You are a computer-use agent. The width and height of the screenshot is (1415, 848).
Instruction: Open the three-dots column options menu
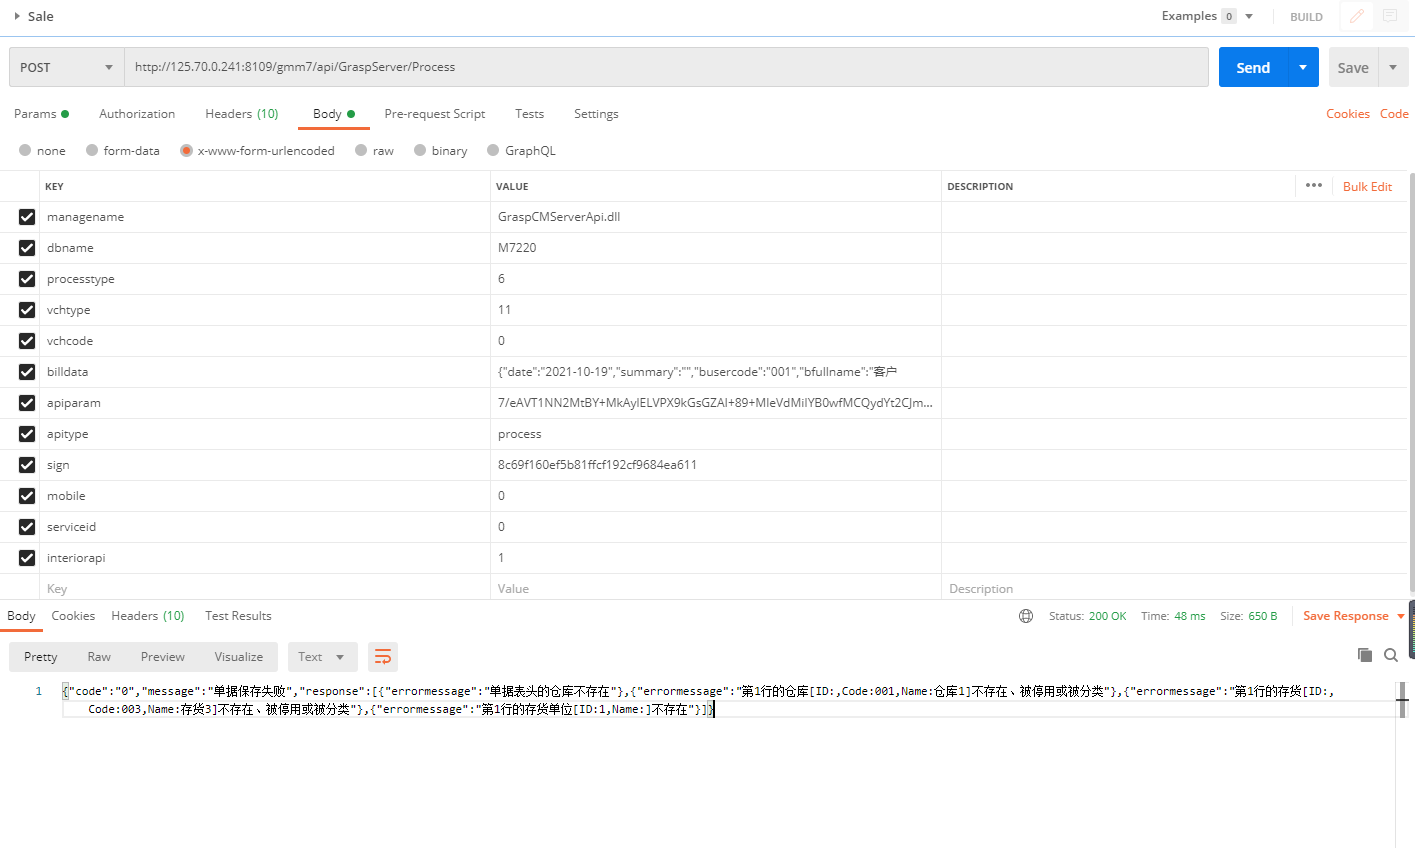pos(1314,185)
